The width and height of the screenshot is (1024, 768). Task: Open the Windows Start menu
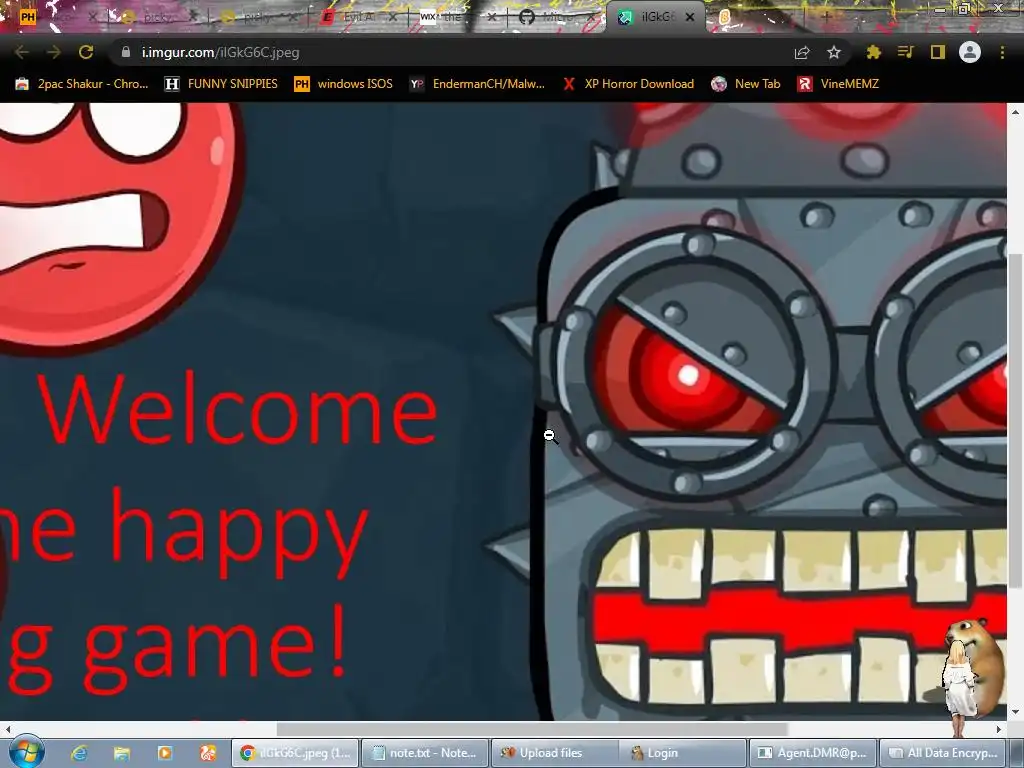(x=26, y=752)
